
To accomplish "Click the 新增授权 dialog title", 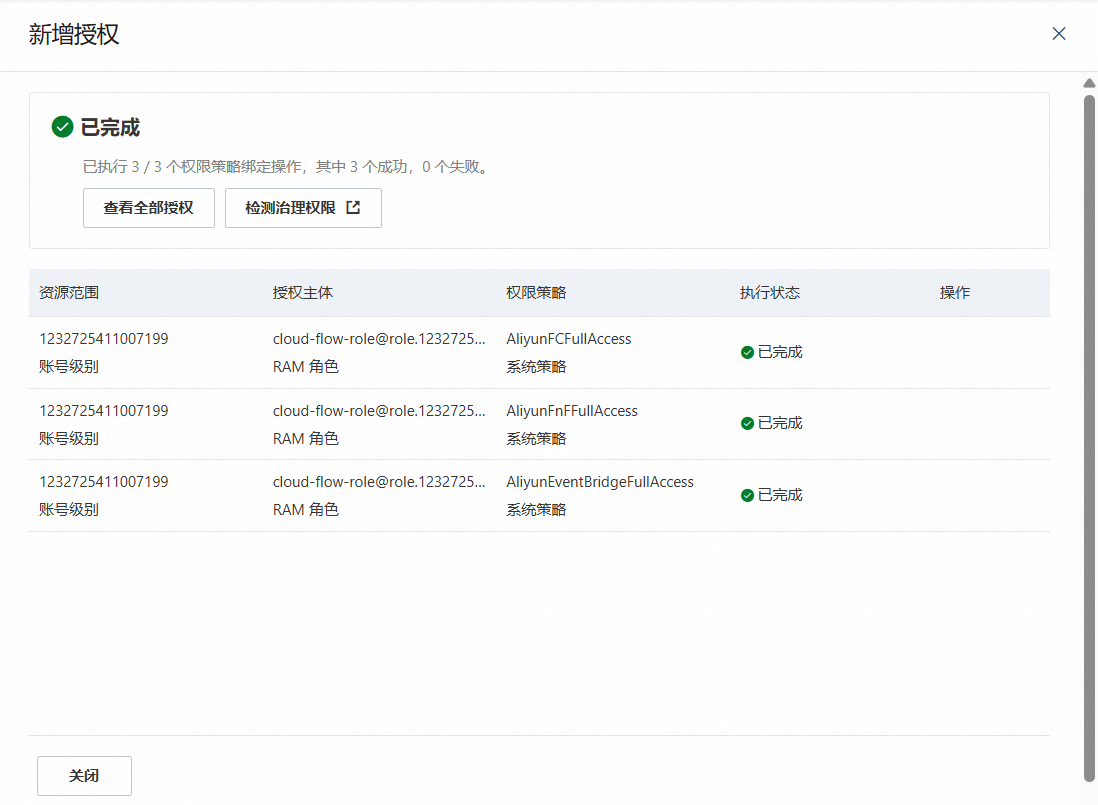I will tap(74, 34).
